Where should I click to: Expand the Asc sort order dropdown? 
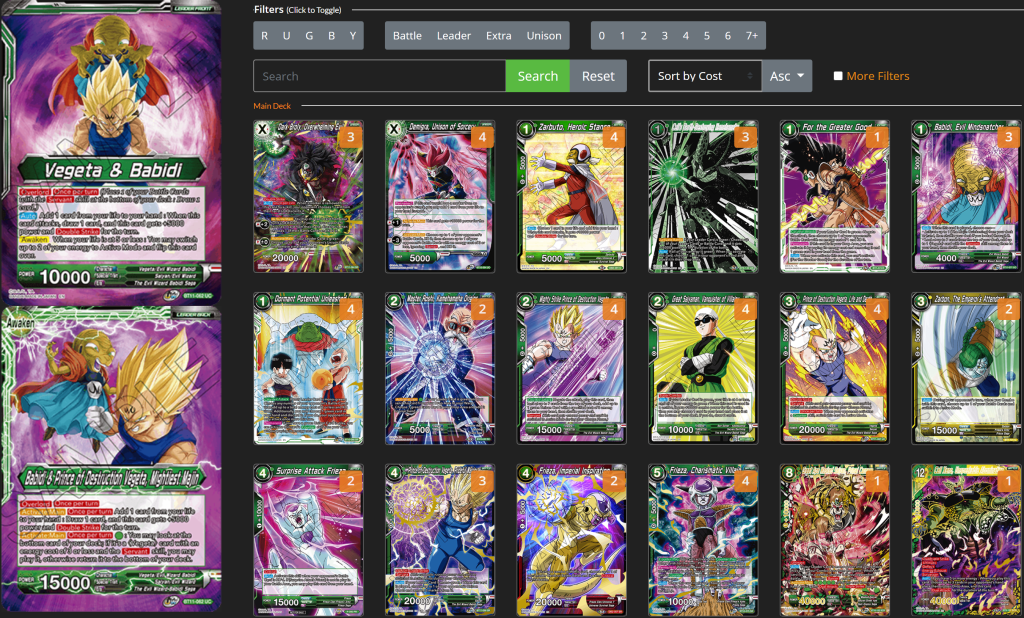[787, 76]
